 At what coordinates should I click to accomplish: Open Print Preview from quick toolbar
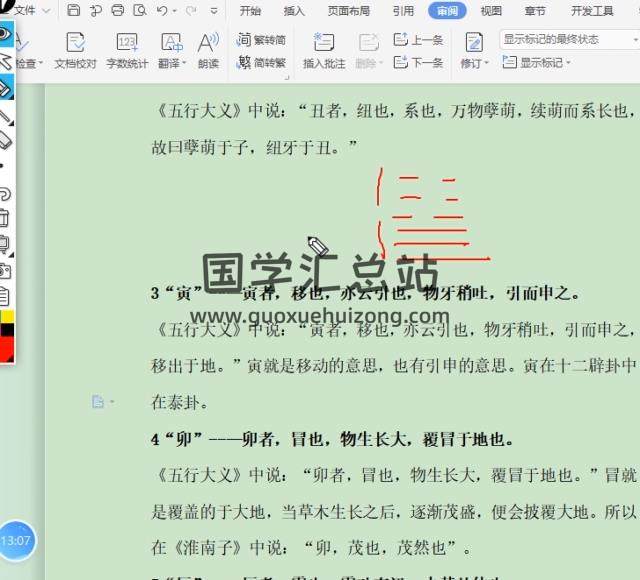point(139,11)
